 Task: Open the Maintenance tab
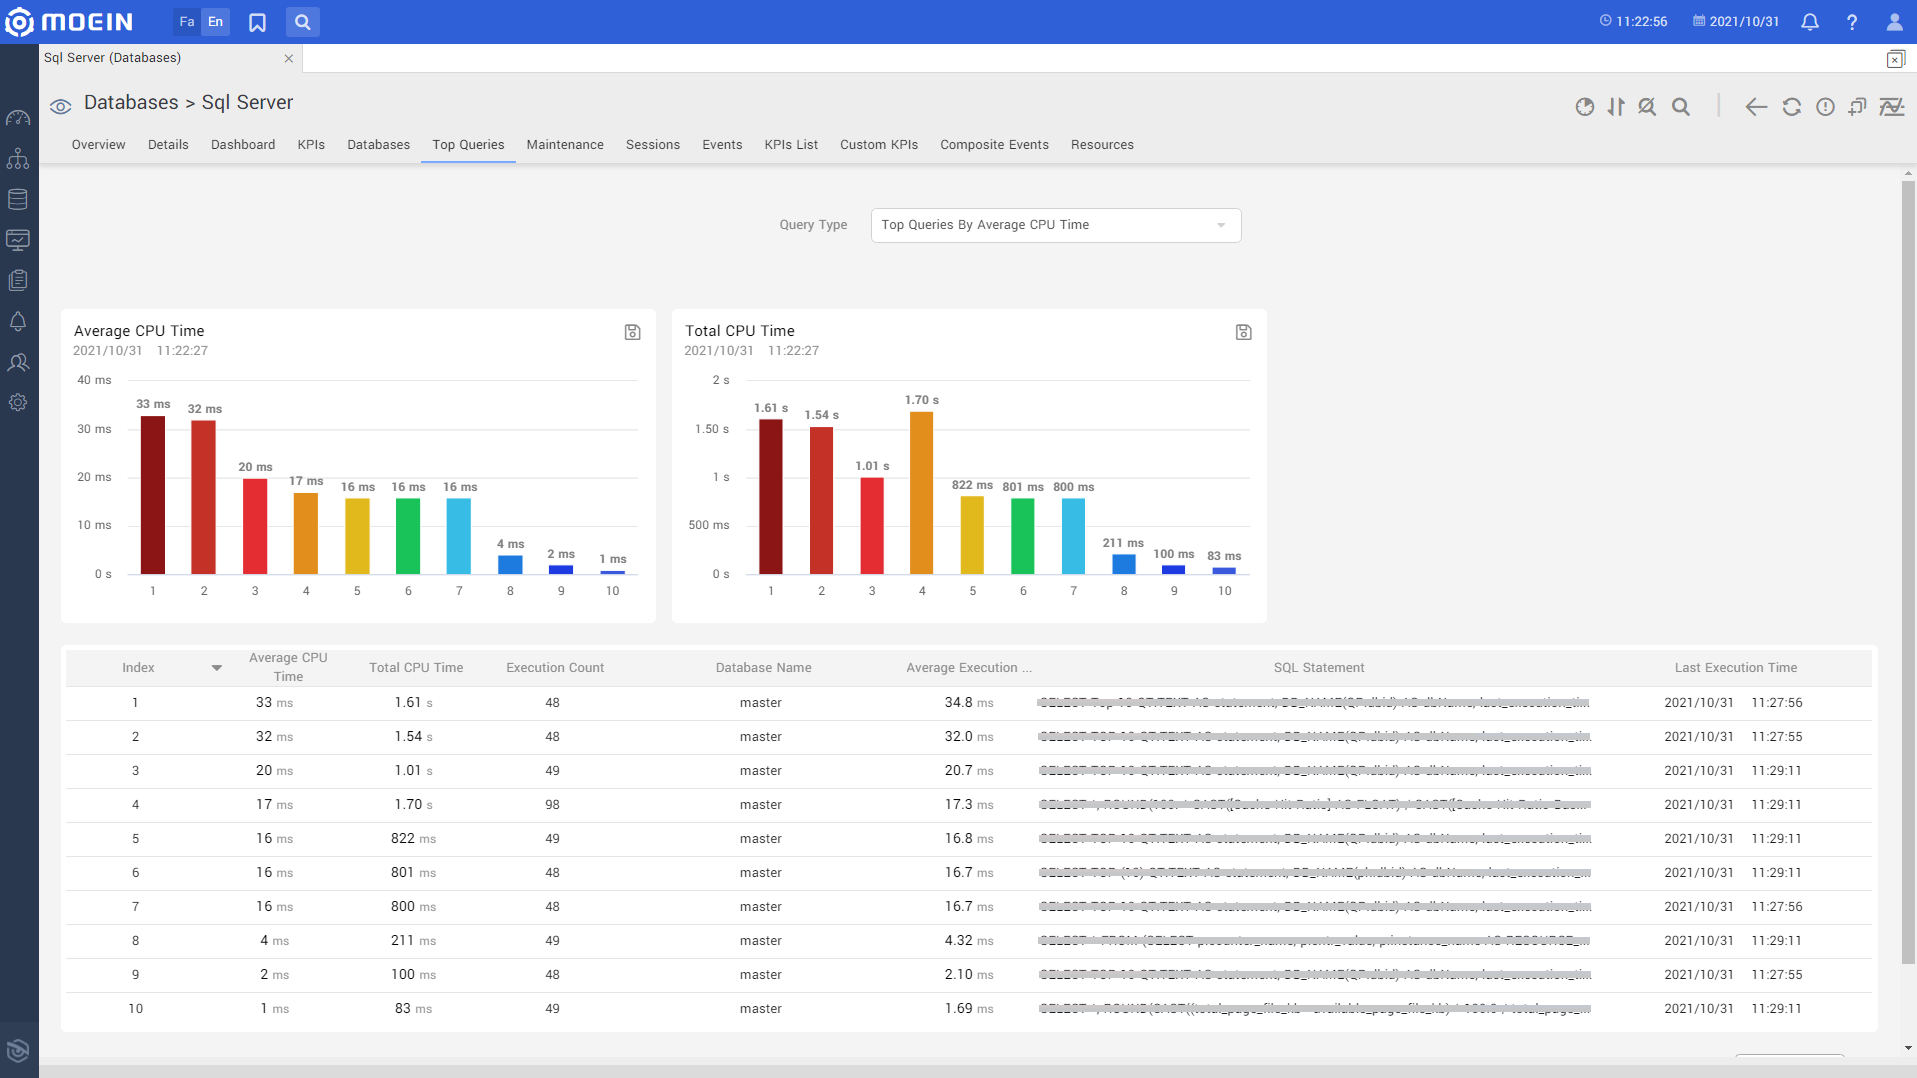click(x=565, y=145)
